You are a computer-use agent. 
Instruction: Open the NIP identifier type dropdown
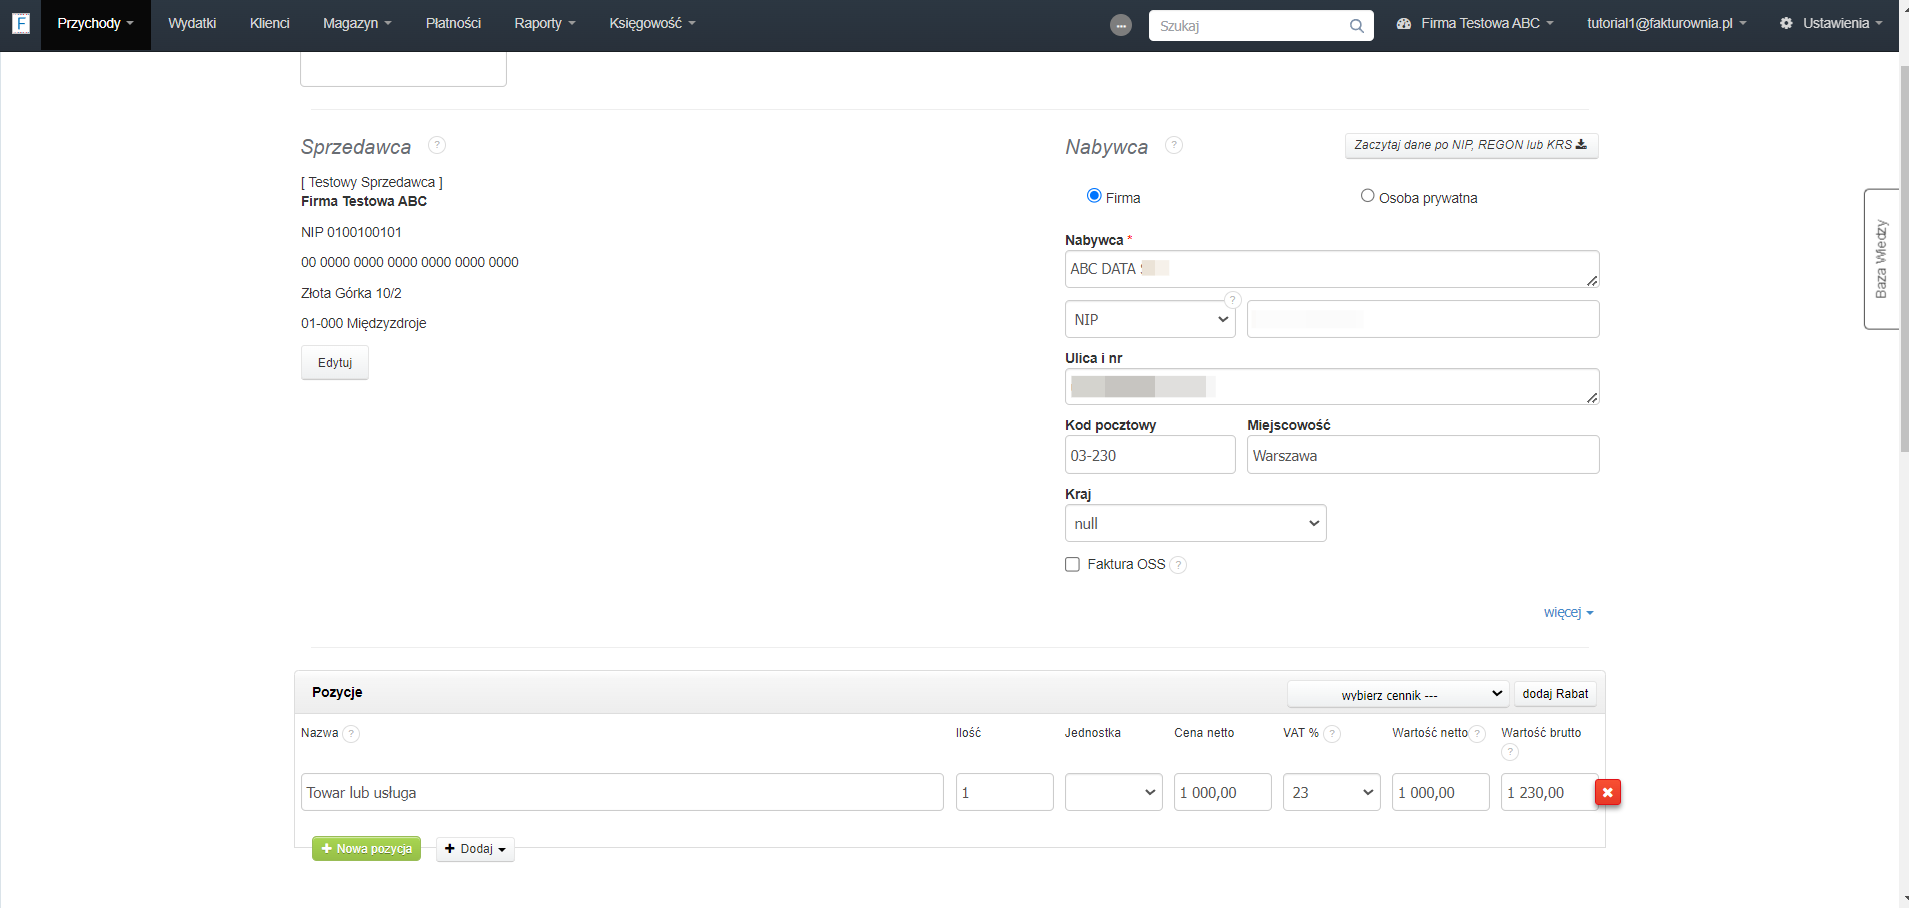coord(1150,319)
